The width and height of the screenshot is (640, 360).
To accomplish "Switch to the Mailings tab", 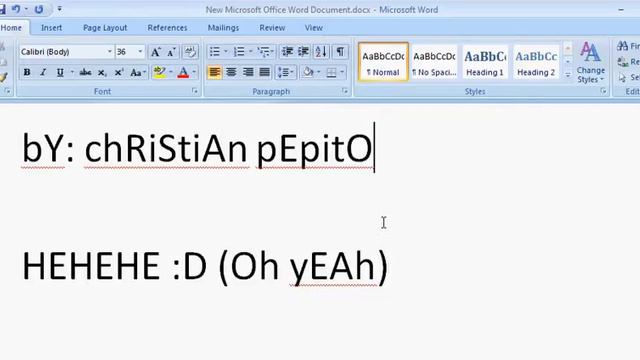I will pos(223,28).
